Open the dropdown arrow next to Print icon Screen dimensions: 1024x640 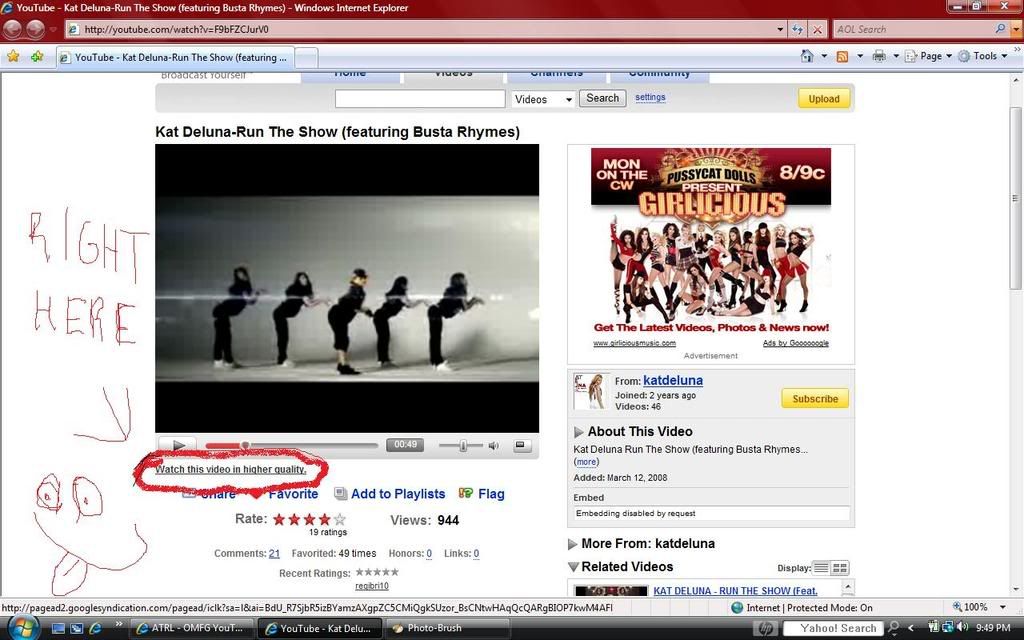tap(895, 56)
